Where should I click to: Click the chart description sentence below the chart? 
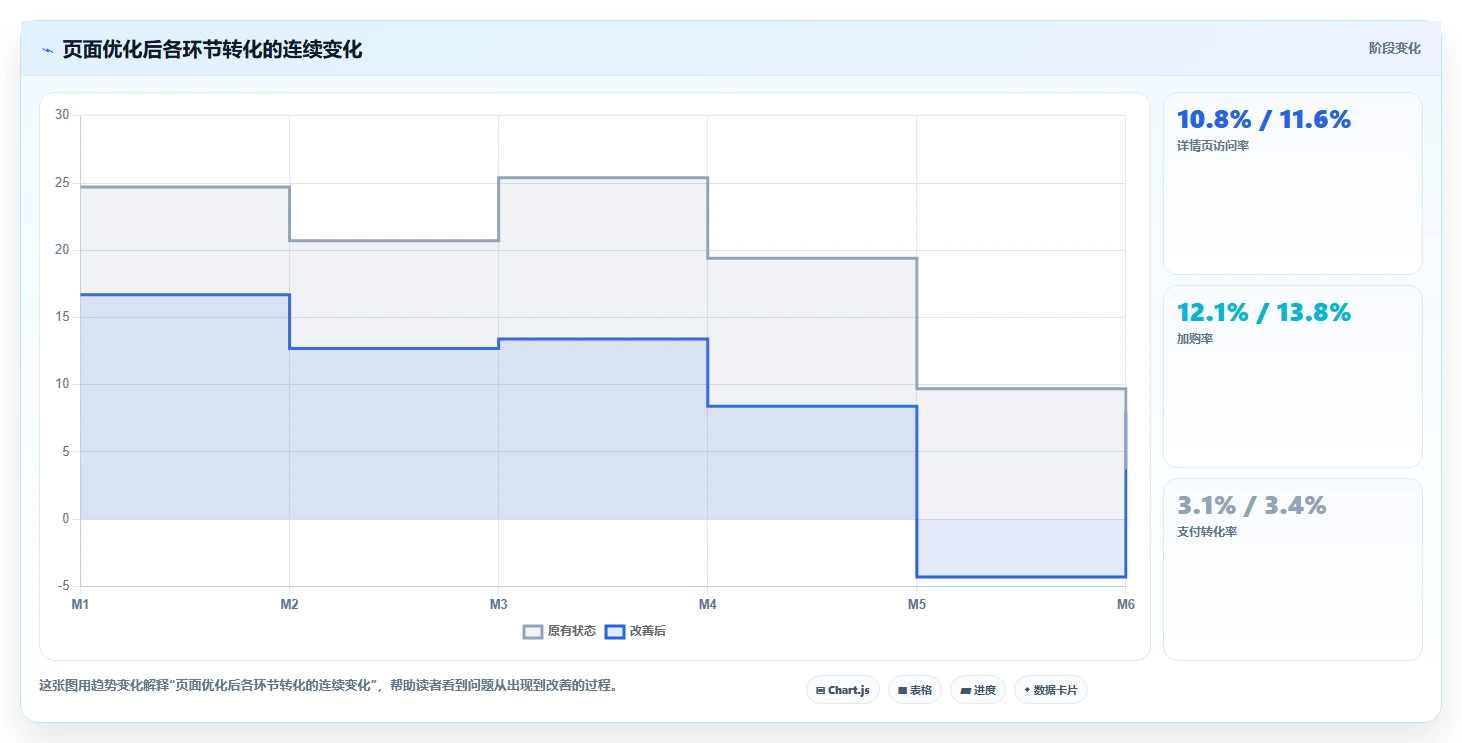point(328,686)
